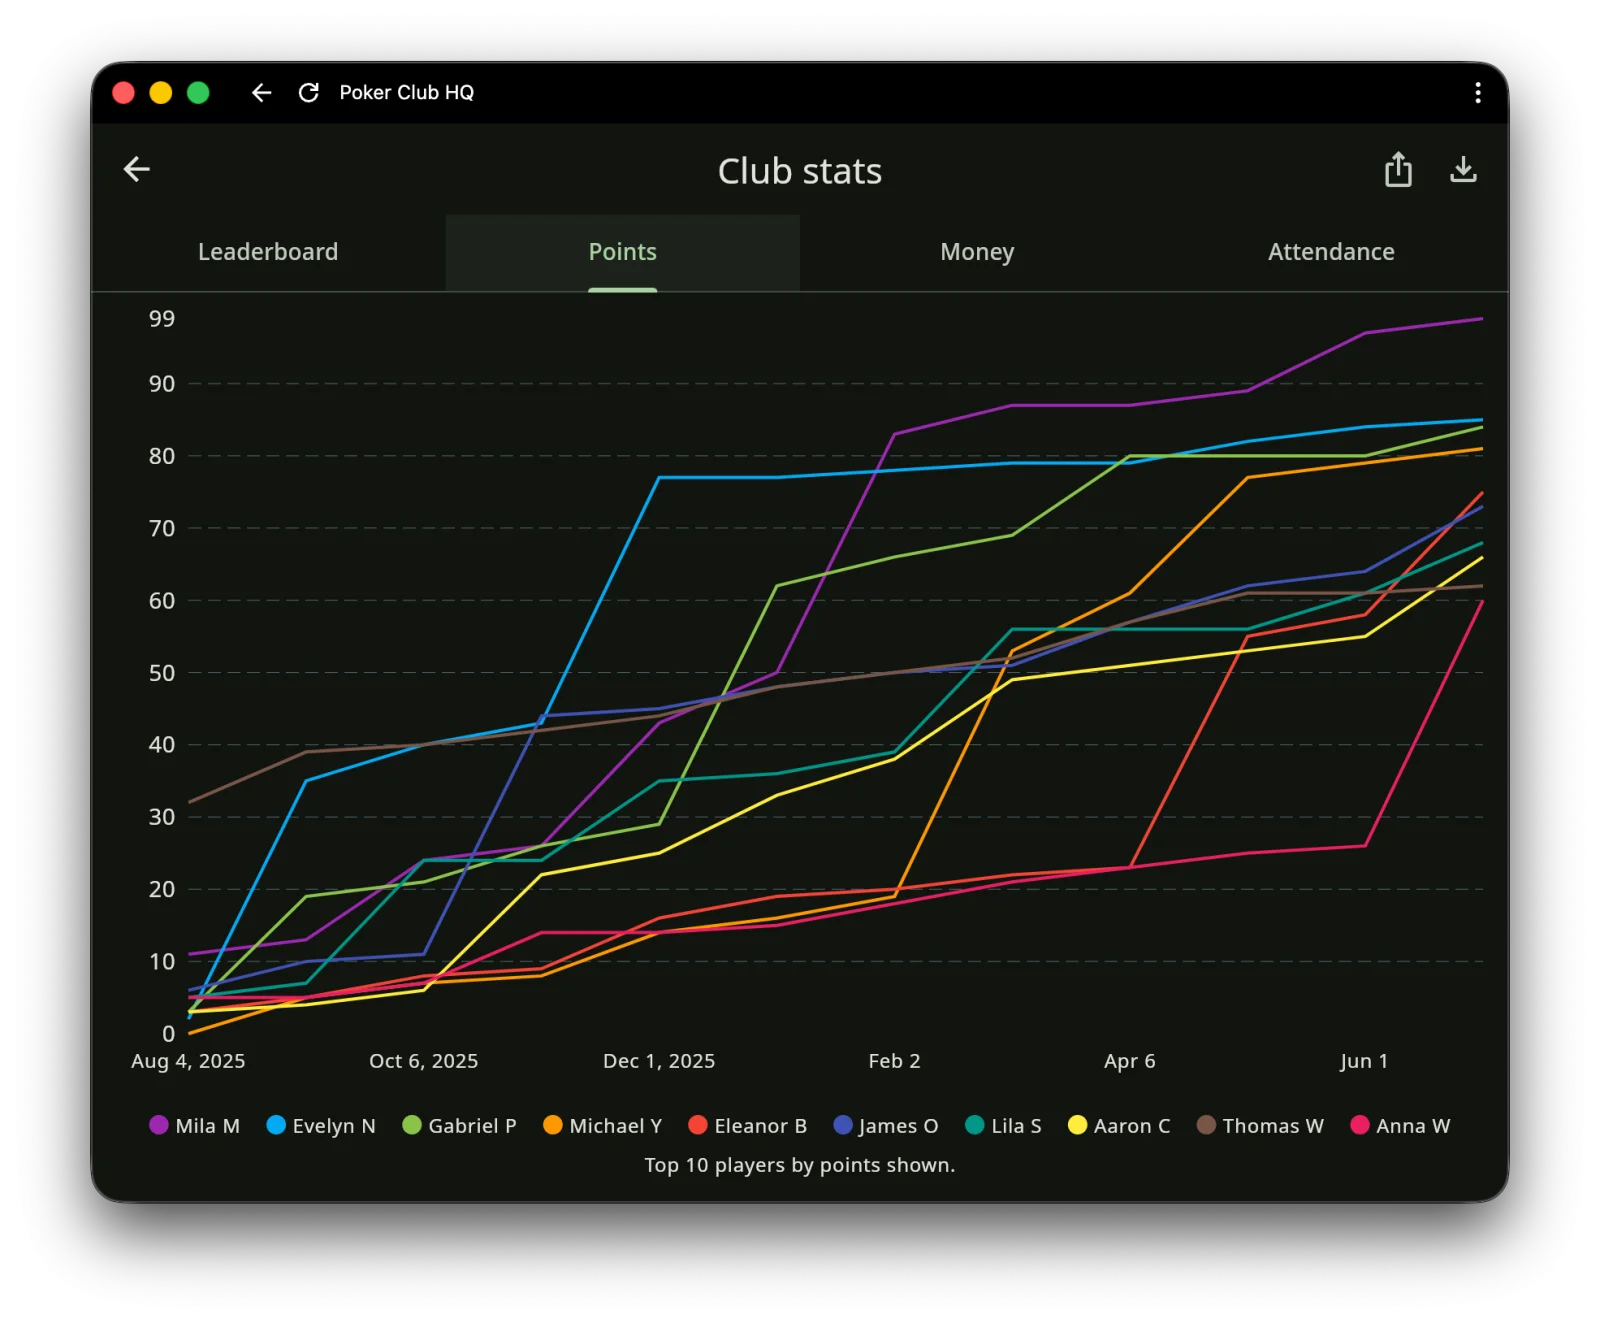Open the three-dot overflow menu
The width and height of the screenshot is (1600, 1323).
(1477, 93)
